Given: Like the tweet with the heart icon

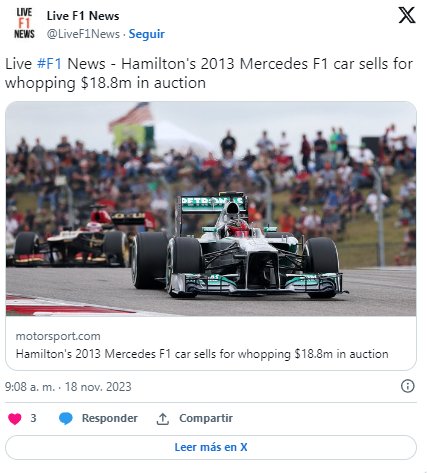Looking at the screenshot, I should (15, 418).
